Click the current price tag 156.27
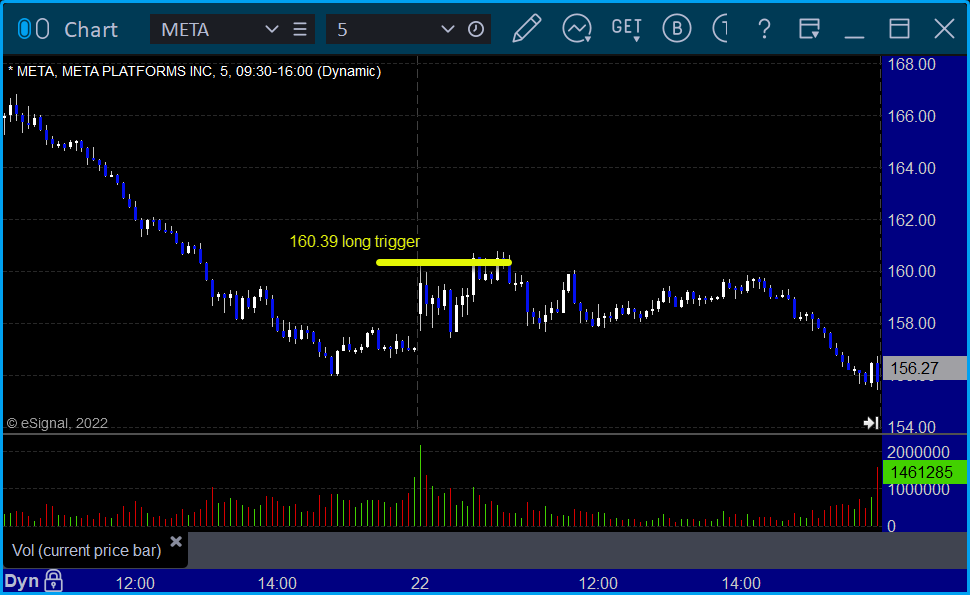The image size is (970, 595). 924,368
